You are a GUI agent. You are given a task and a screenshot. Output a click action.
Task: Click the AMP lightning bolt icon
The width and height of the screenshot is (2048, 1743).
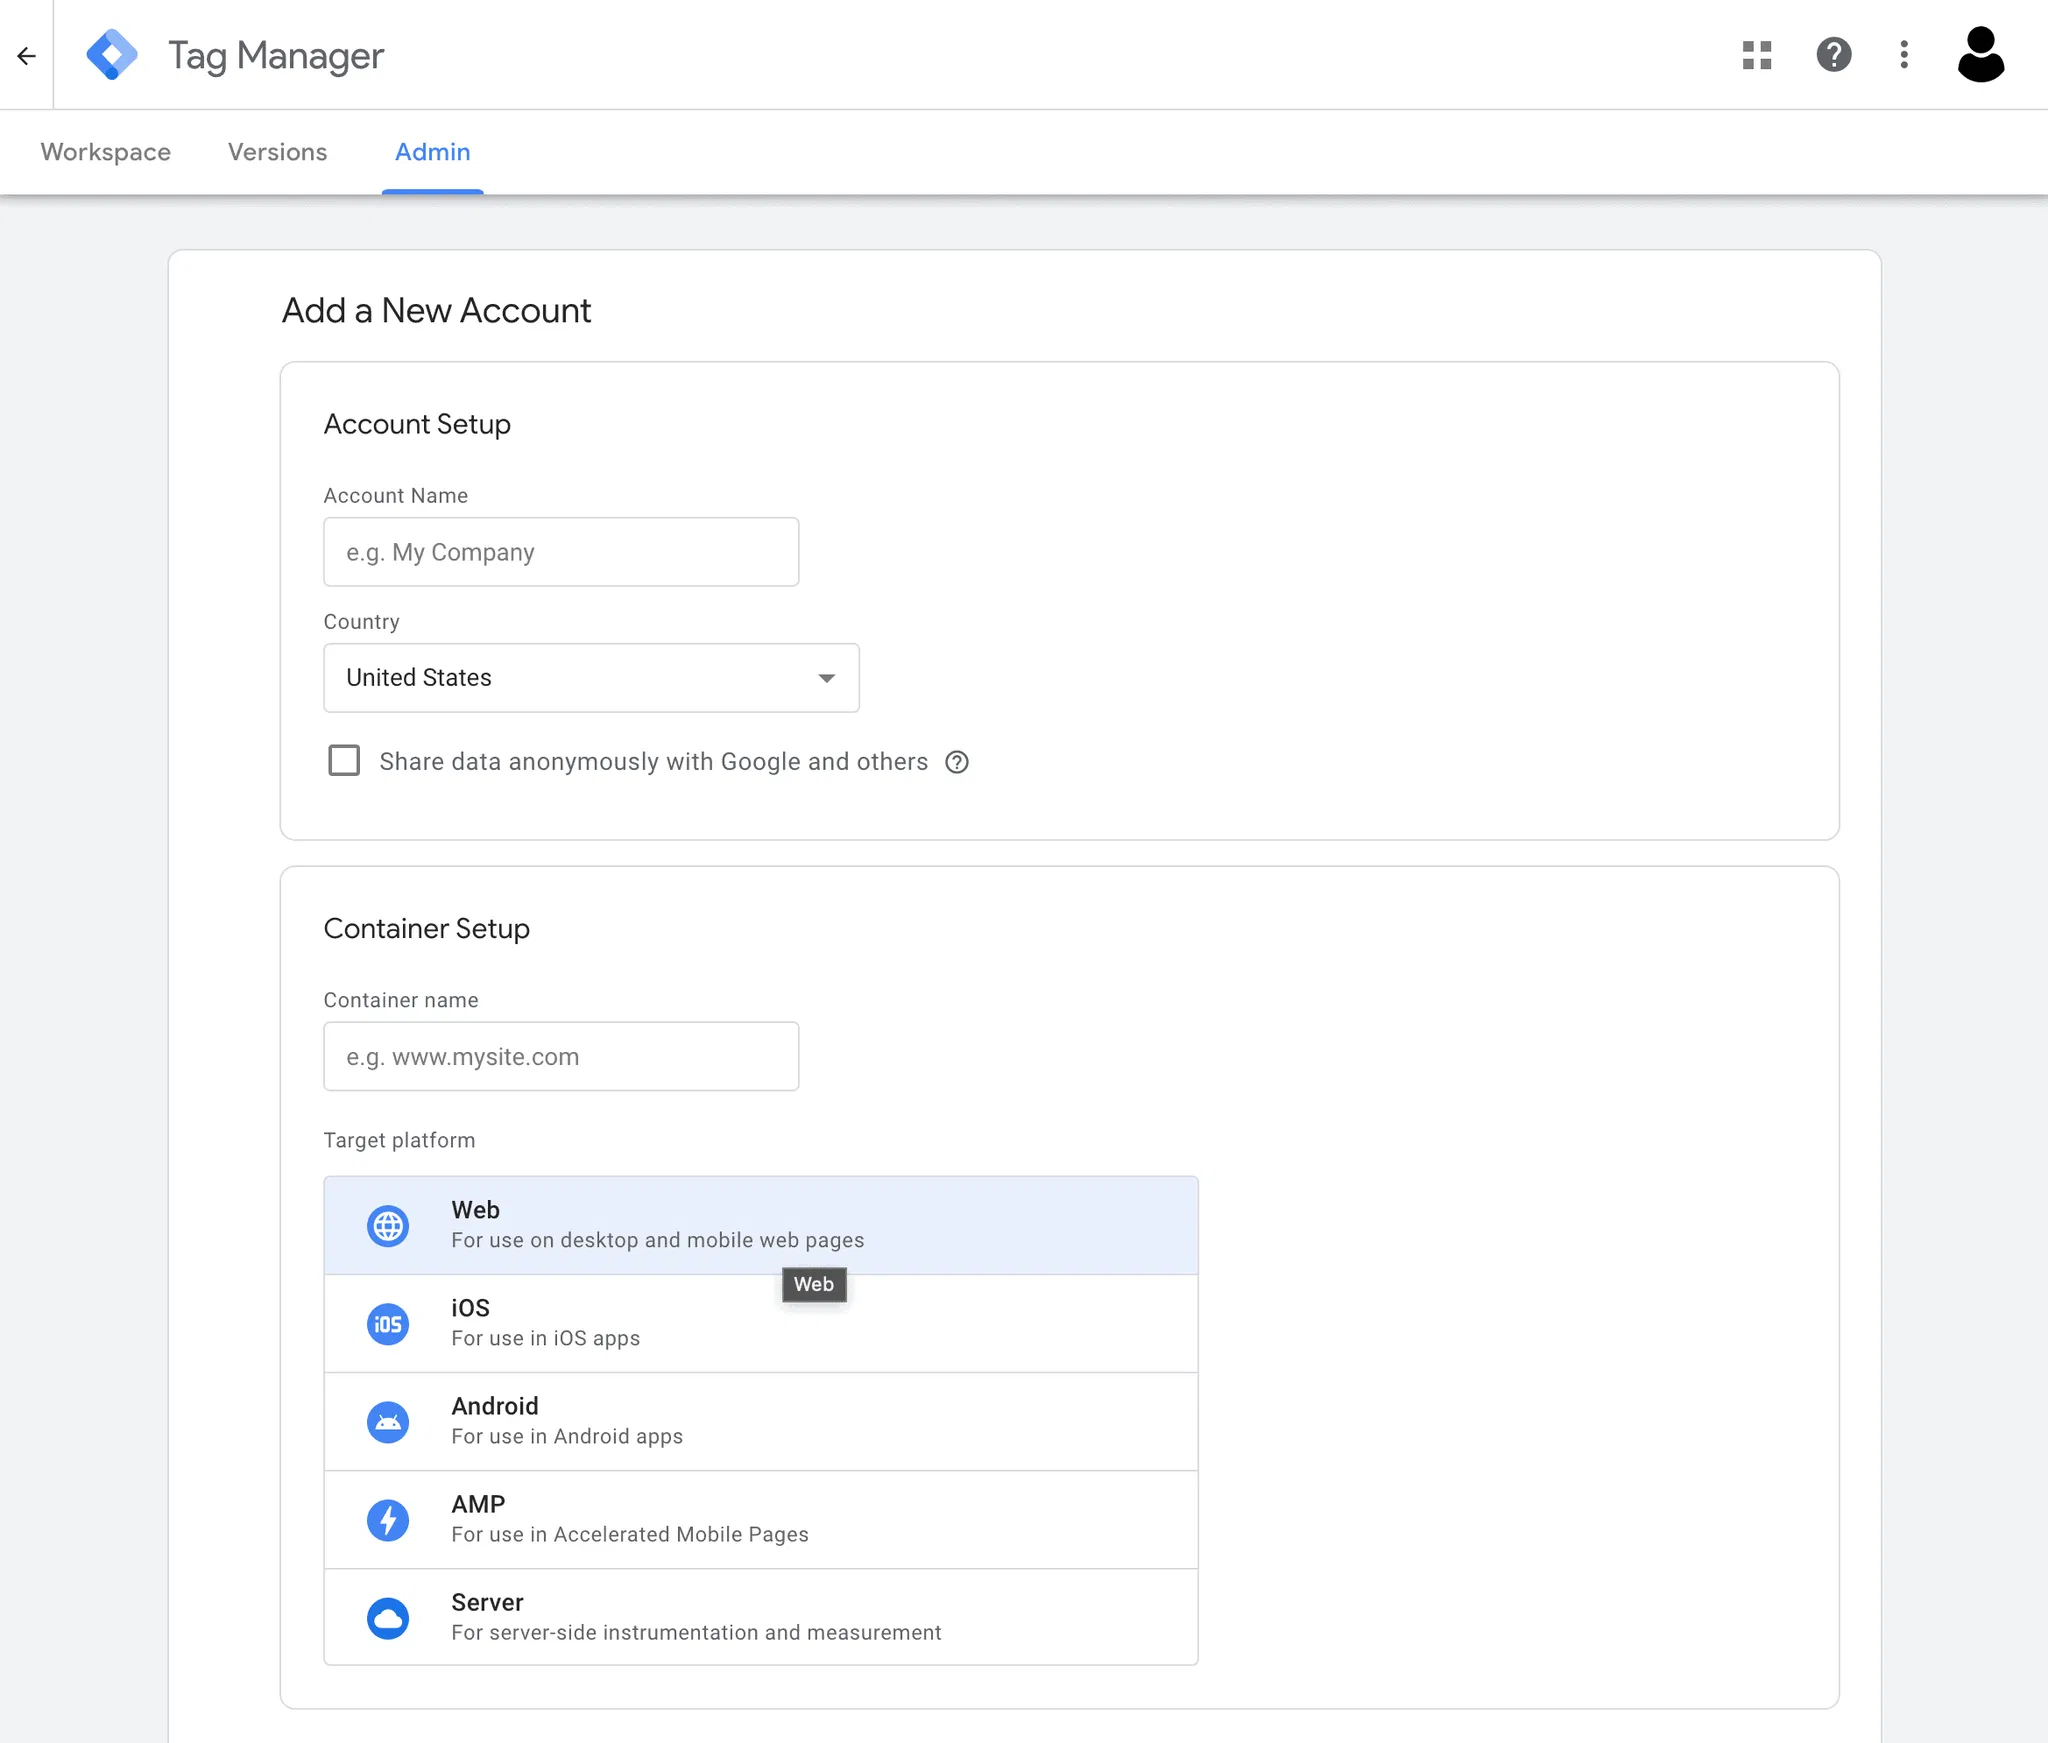pyautogui.click(x=388, y=1520)
